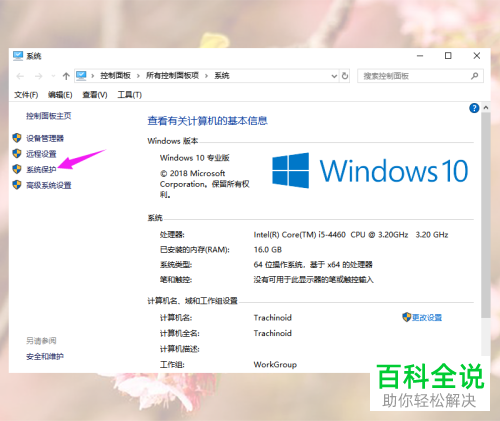Click the Forward navigation arrow
The width and height of the screenshot is (500, 421).
[x=38, y=76]
